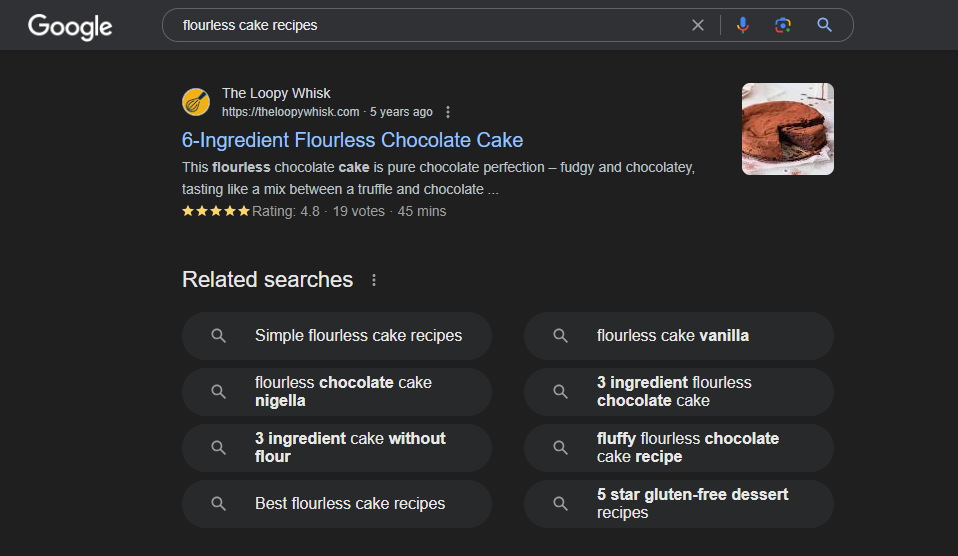Start voice search with microphone icon
Screen dimensions: 958x556
(742, 25)
